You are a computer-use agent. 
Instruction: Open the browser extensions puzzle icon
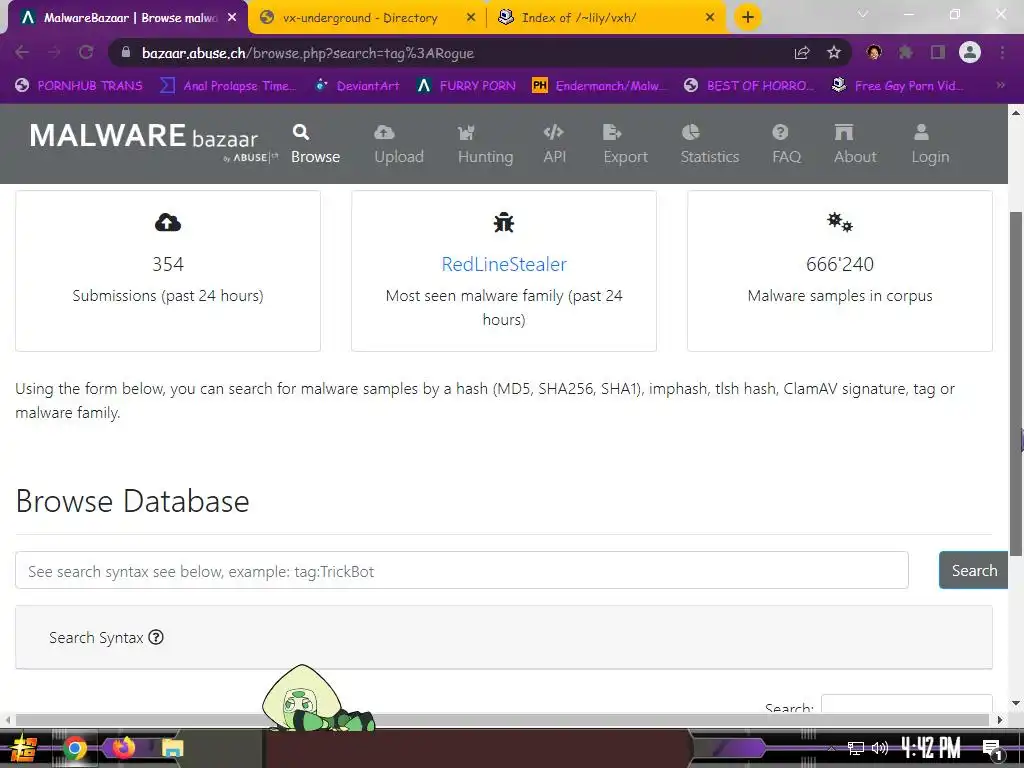pos(905,52)
